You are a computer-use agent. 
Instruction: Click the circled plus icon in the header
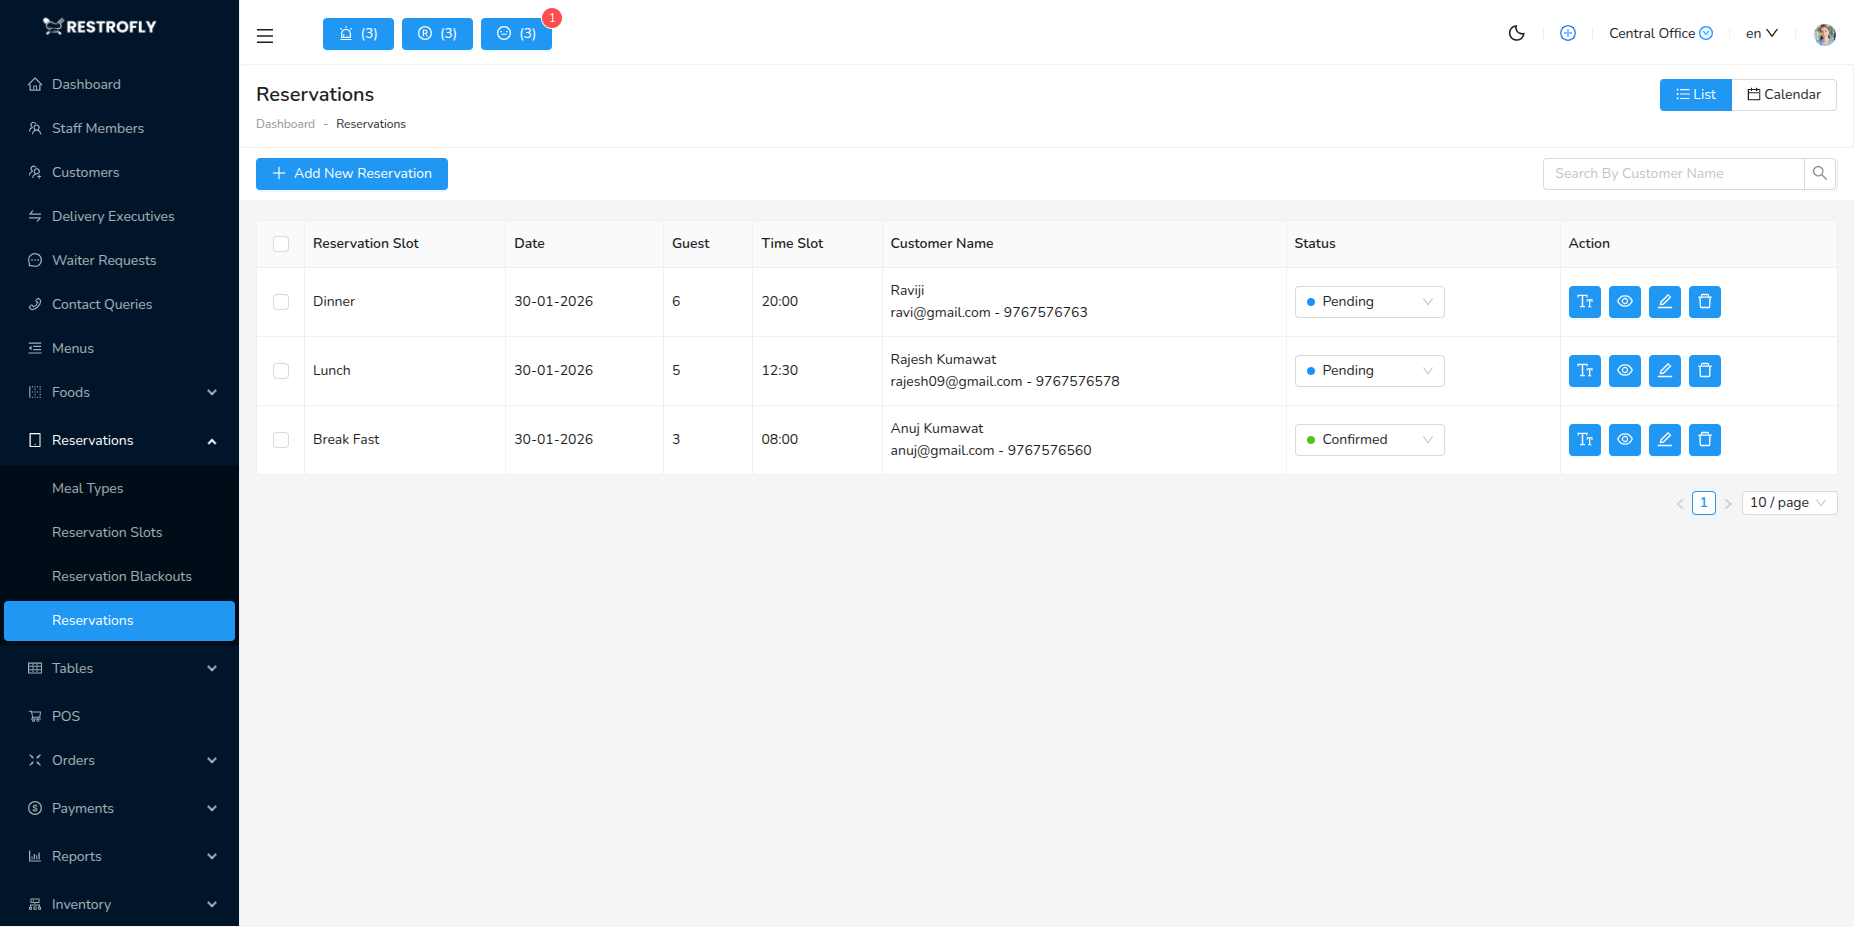pyautogui.click(x=1567, y=33)
